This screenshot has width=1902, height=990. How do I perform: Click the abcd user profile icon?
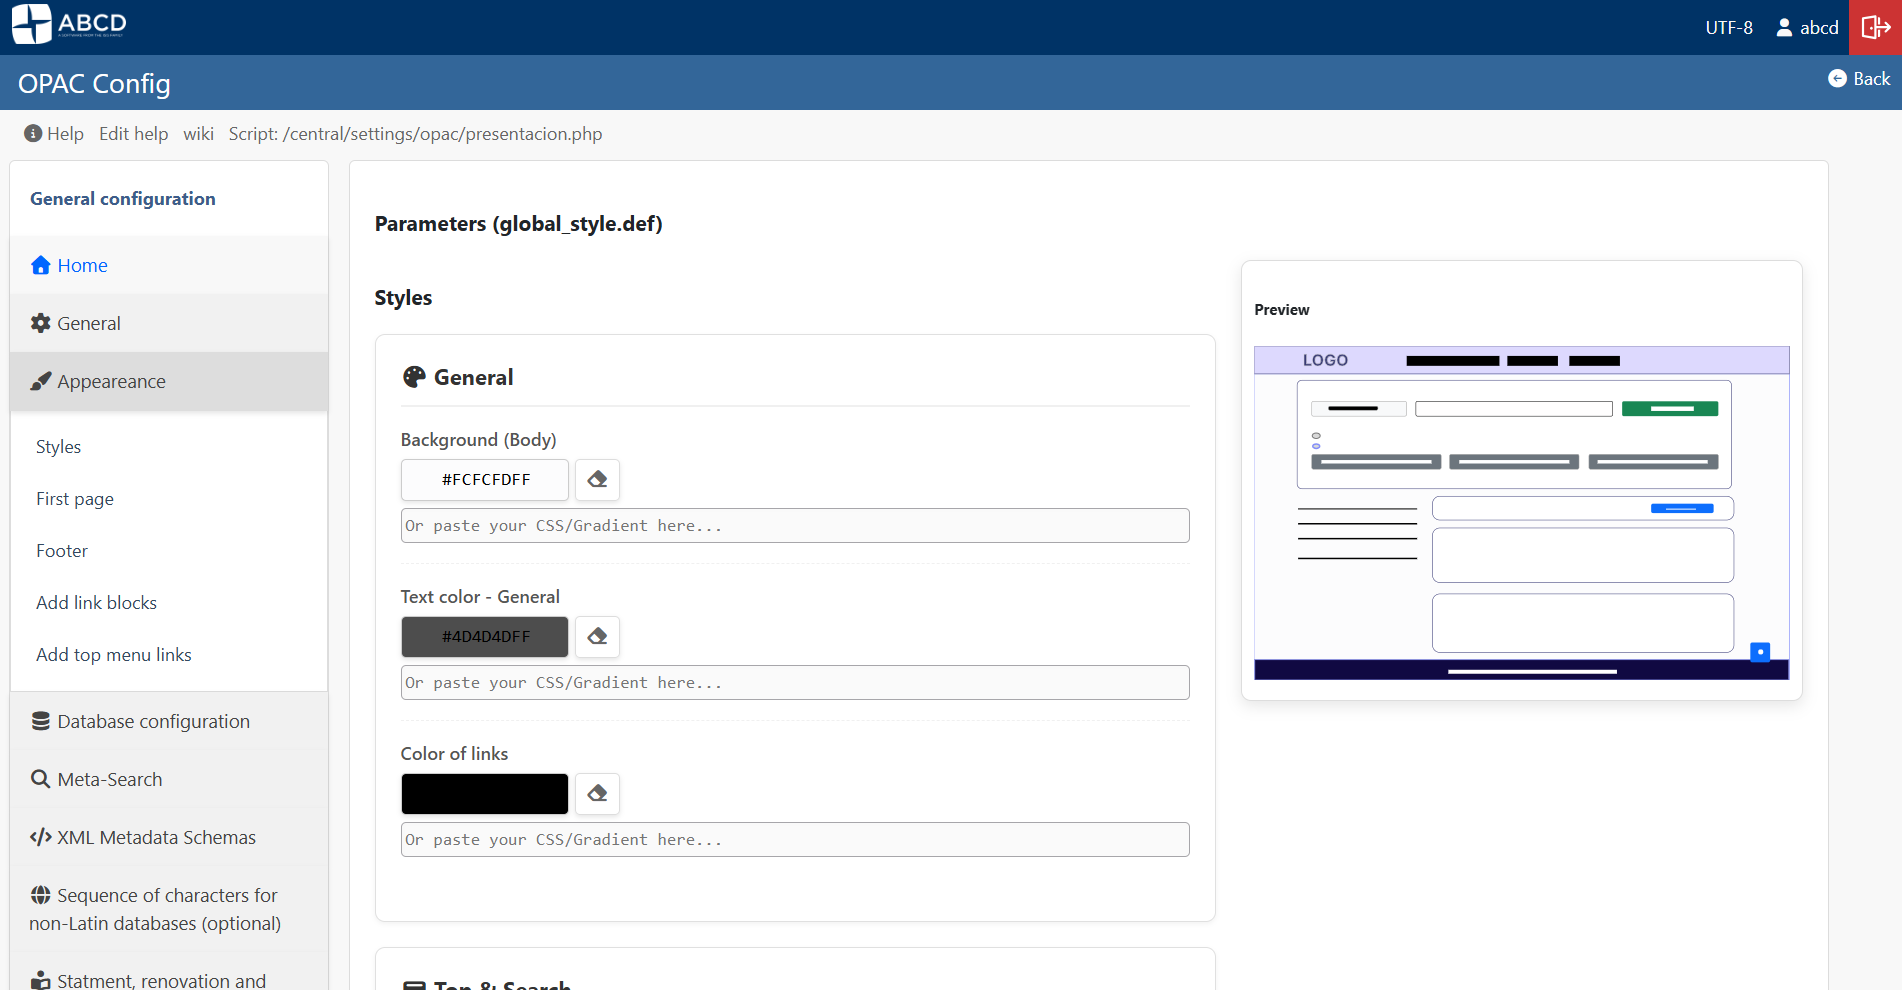(x=1784, y=28)
